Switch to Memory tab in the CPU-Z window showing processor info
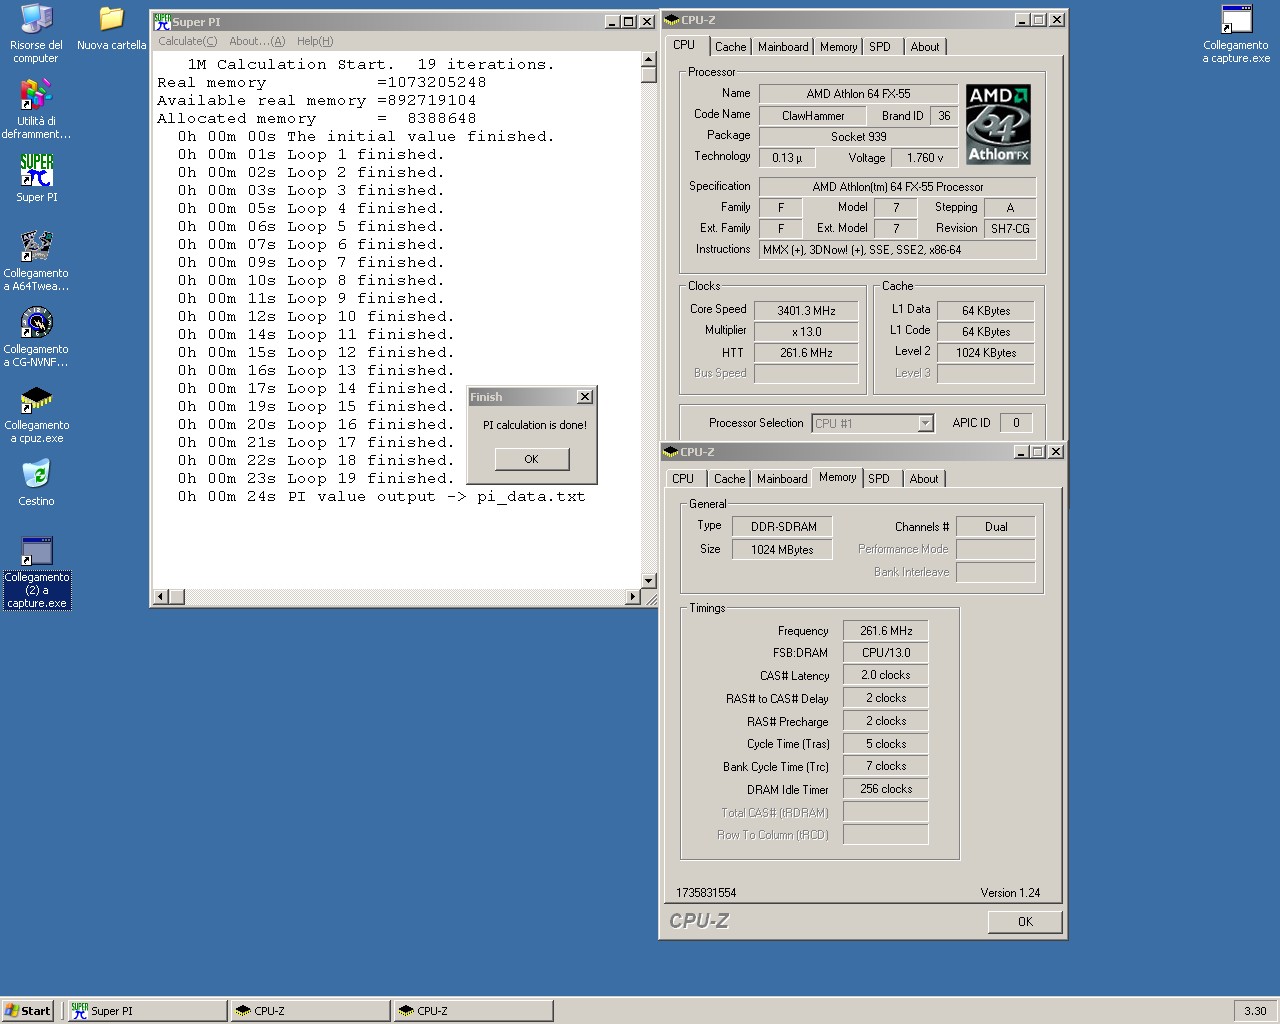1280x1024 pixels. tap(838, 47)
